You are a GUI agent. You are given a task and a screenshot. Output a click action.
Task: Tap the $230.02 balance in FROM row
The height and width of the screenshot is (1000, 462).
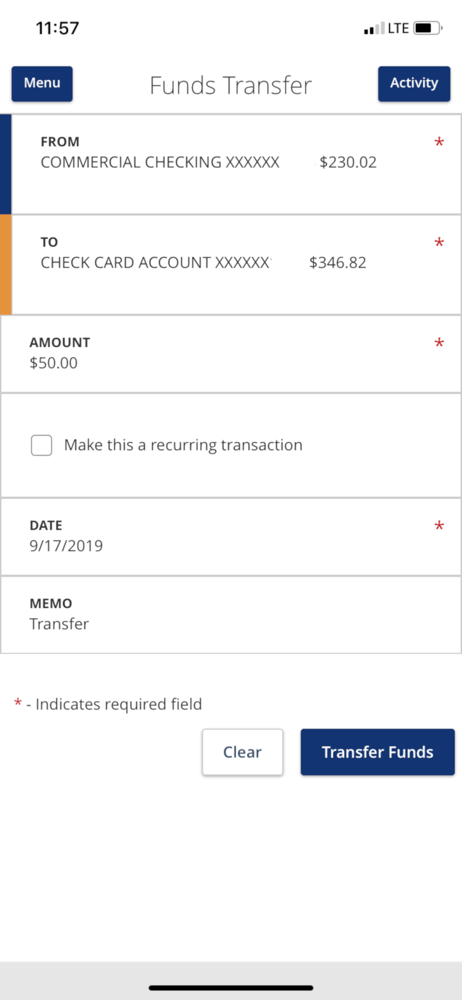348,163
